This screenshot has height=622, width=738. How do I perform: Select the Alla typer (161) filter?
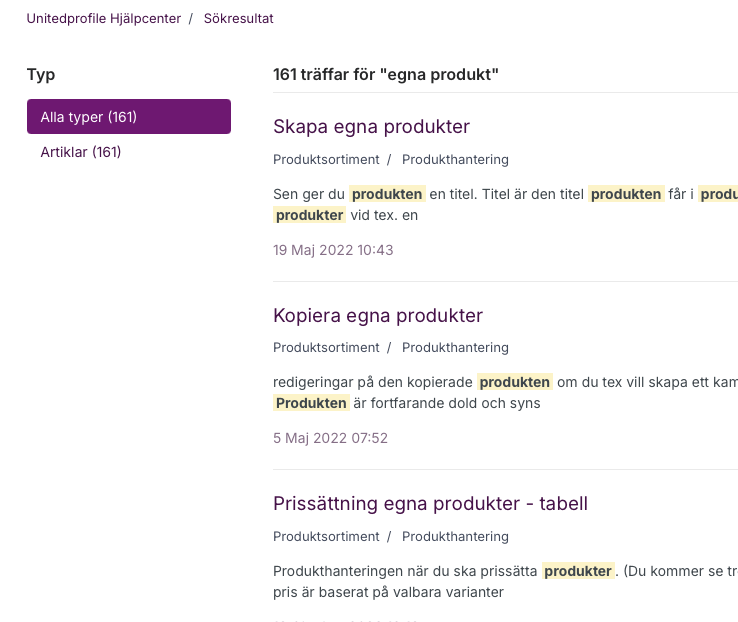(x=128, y=117)
